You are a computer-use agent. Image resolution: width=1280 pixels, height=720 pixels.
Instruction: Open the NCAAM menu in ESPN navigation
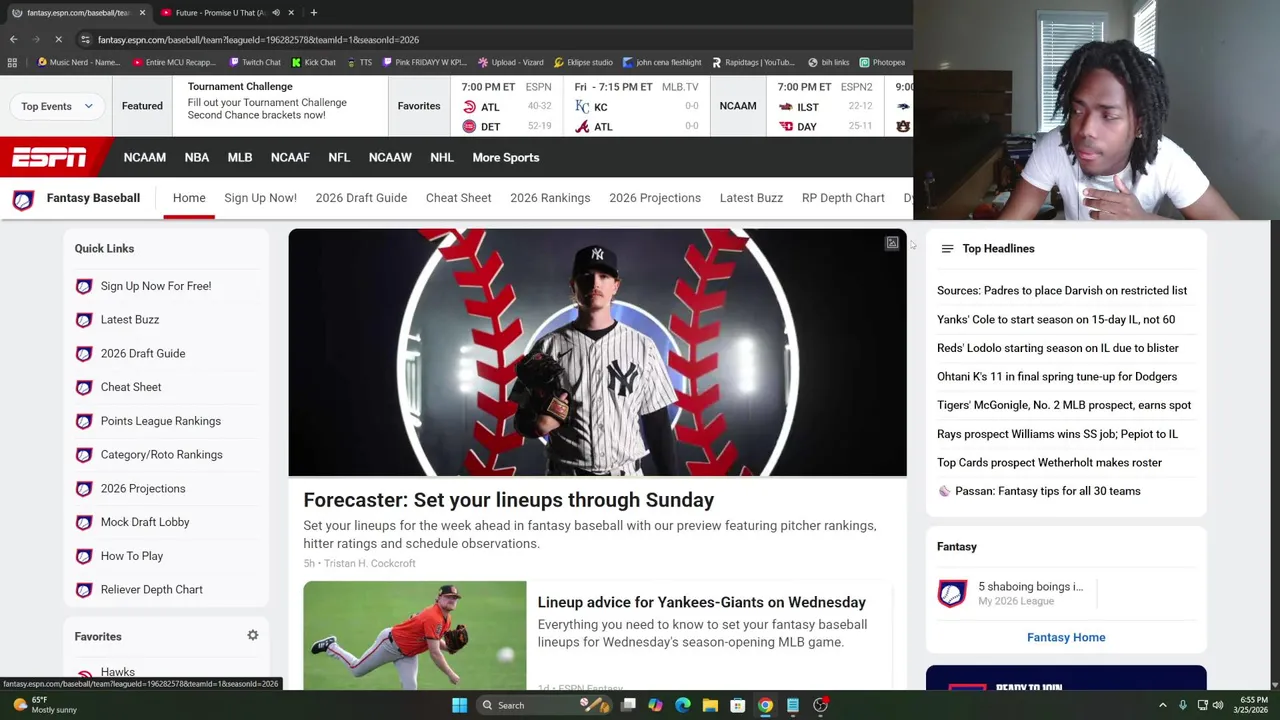(x=145, y=157)
